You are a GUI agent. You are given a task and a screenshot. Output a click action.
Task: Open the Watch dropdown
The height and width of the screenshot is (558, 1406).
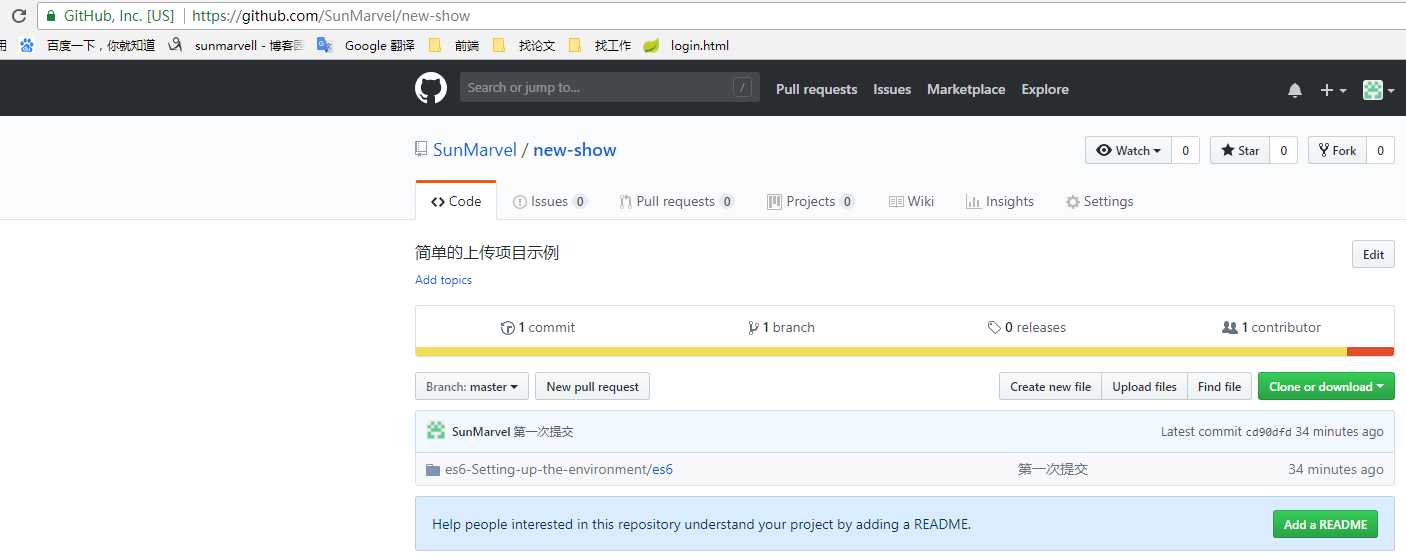pyautogui.click(x=1128, y=150)
